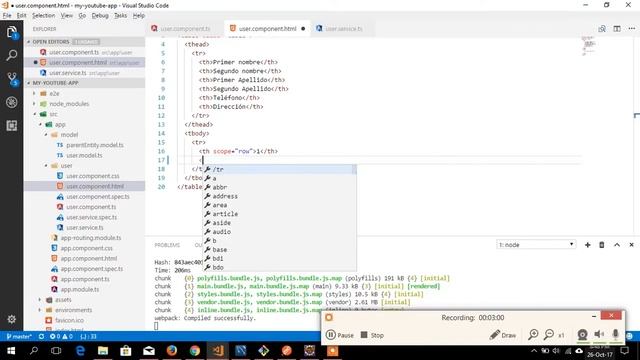Open the File menu
640x360 pixels.
[7, 16]
